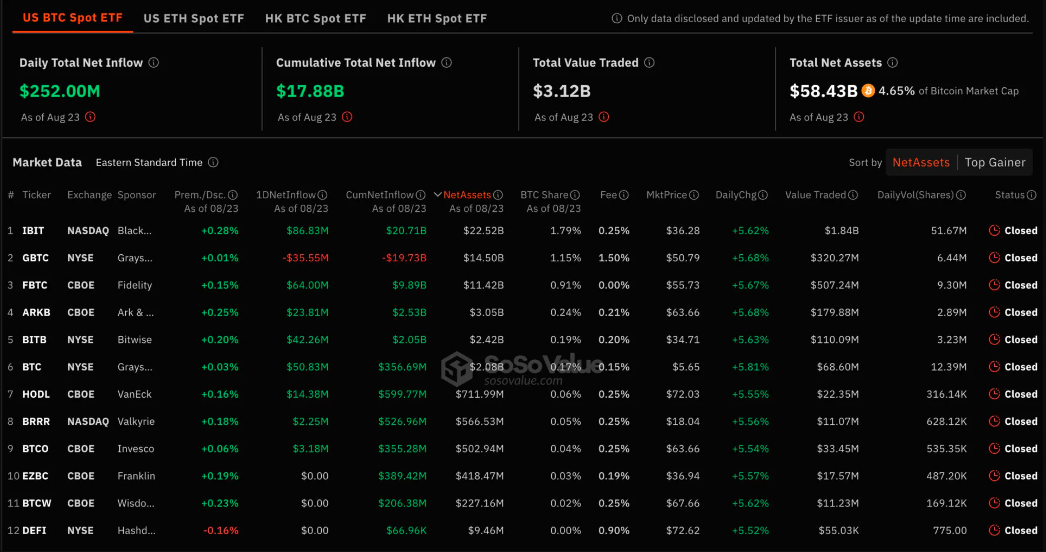Sort table by Top Gainer
The image size is (1046, 552).
pos(995,162)
